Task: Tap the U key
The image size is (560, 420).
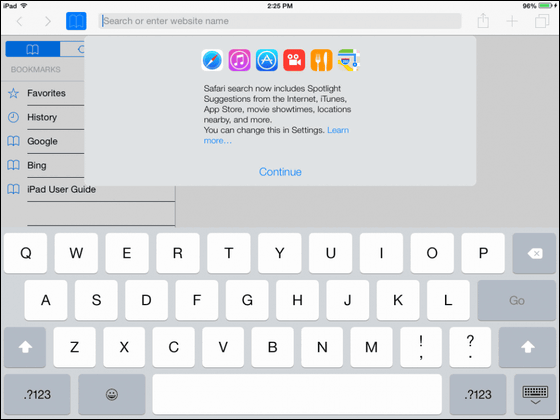Action: click(330, 253)
